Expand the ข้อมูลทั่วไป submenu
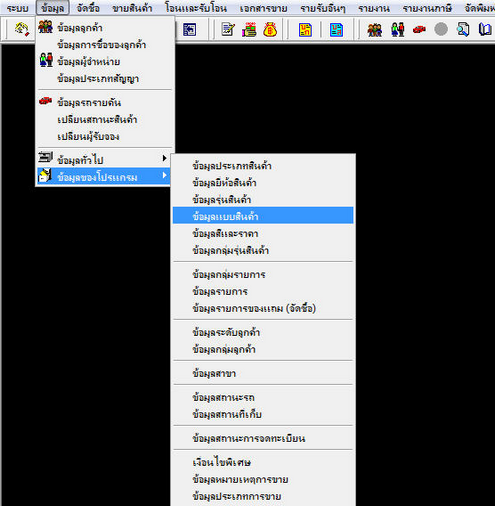 104,159
